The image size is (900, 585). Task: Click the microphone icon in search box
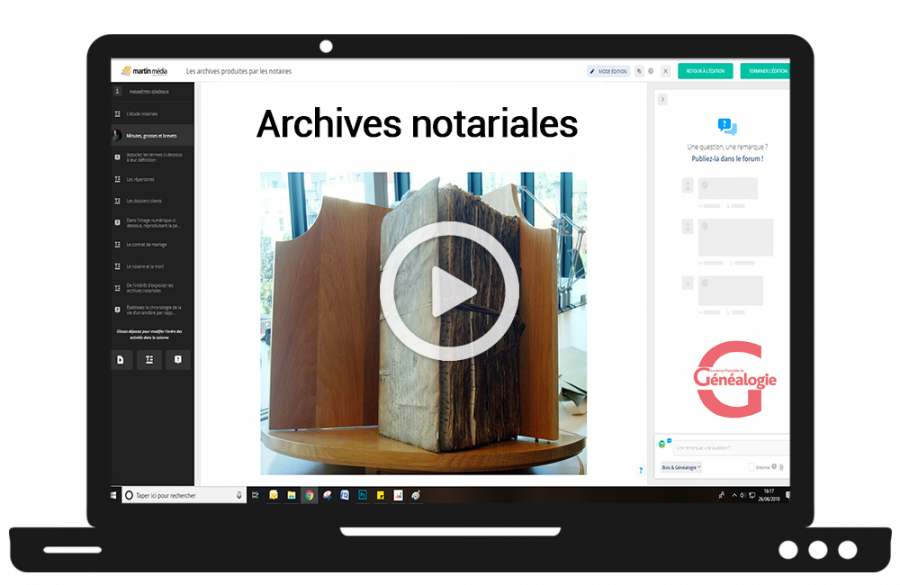tap(239, 495)
